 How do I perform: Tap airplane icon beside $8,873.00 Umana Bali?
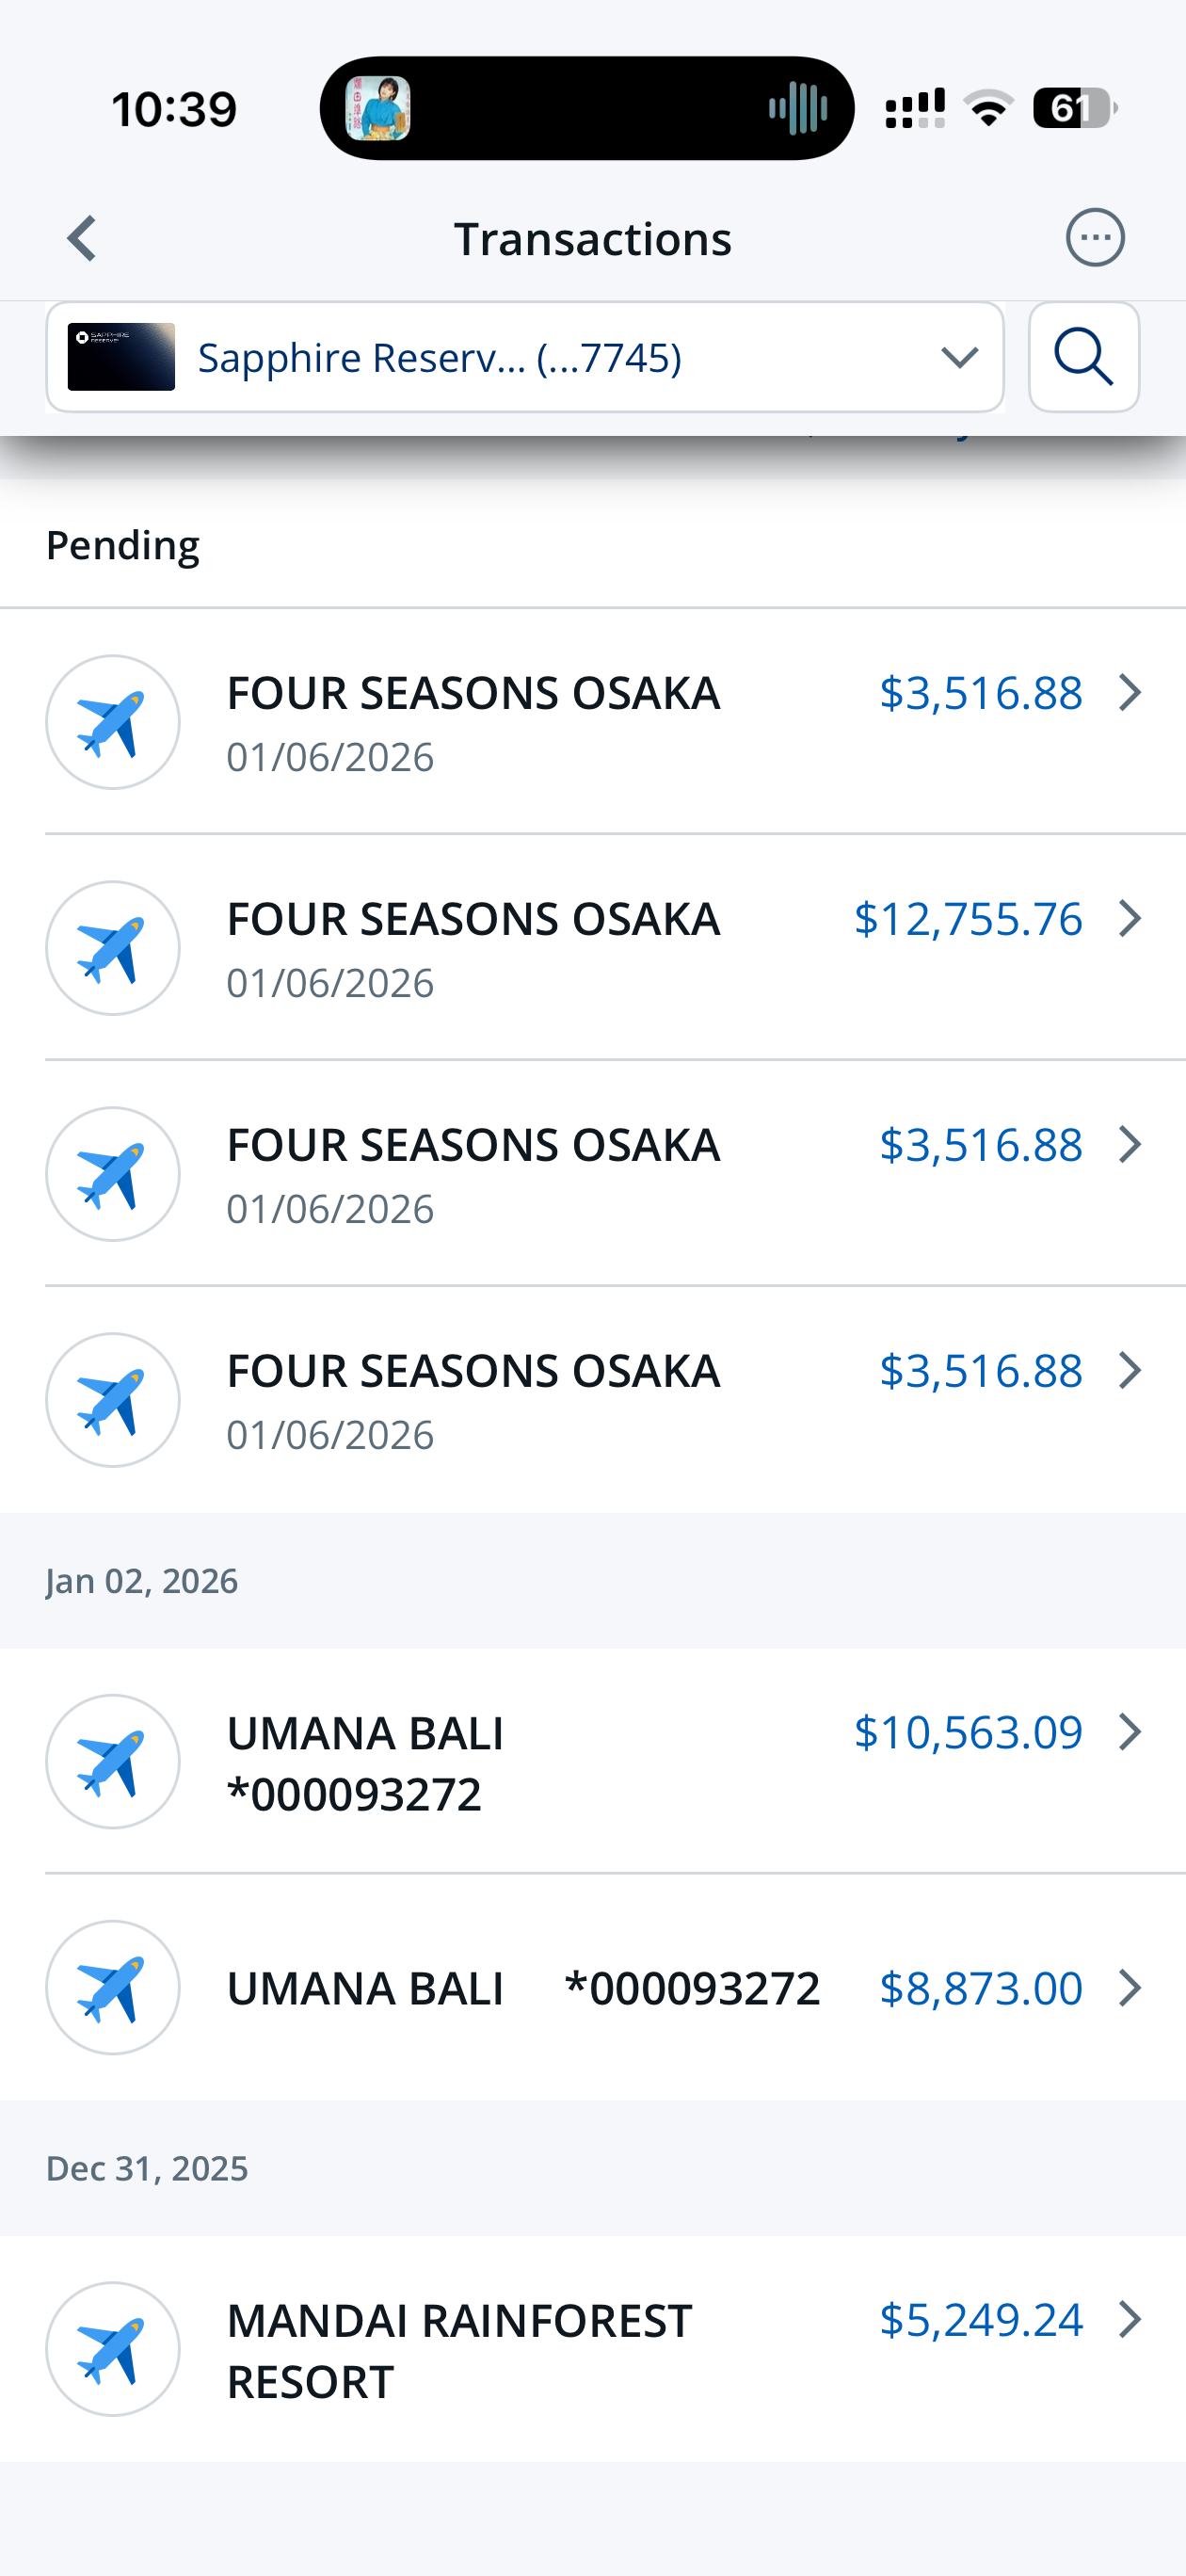pos(113,1987)
